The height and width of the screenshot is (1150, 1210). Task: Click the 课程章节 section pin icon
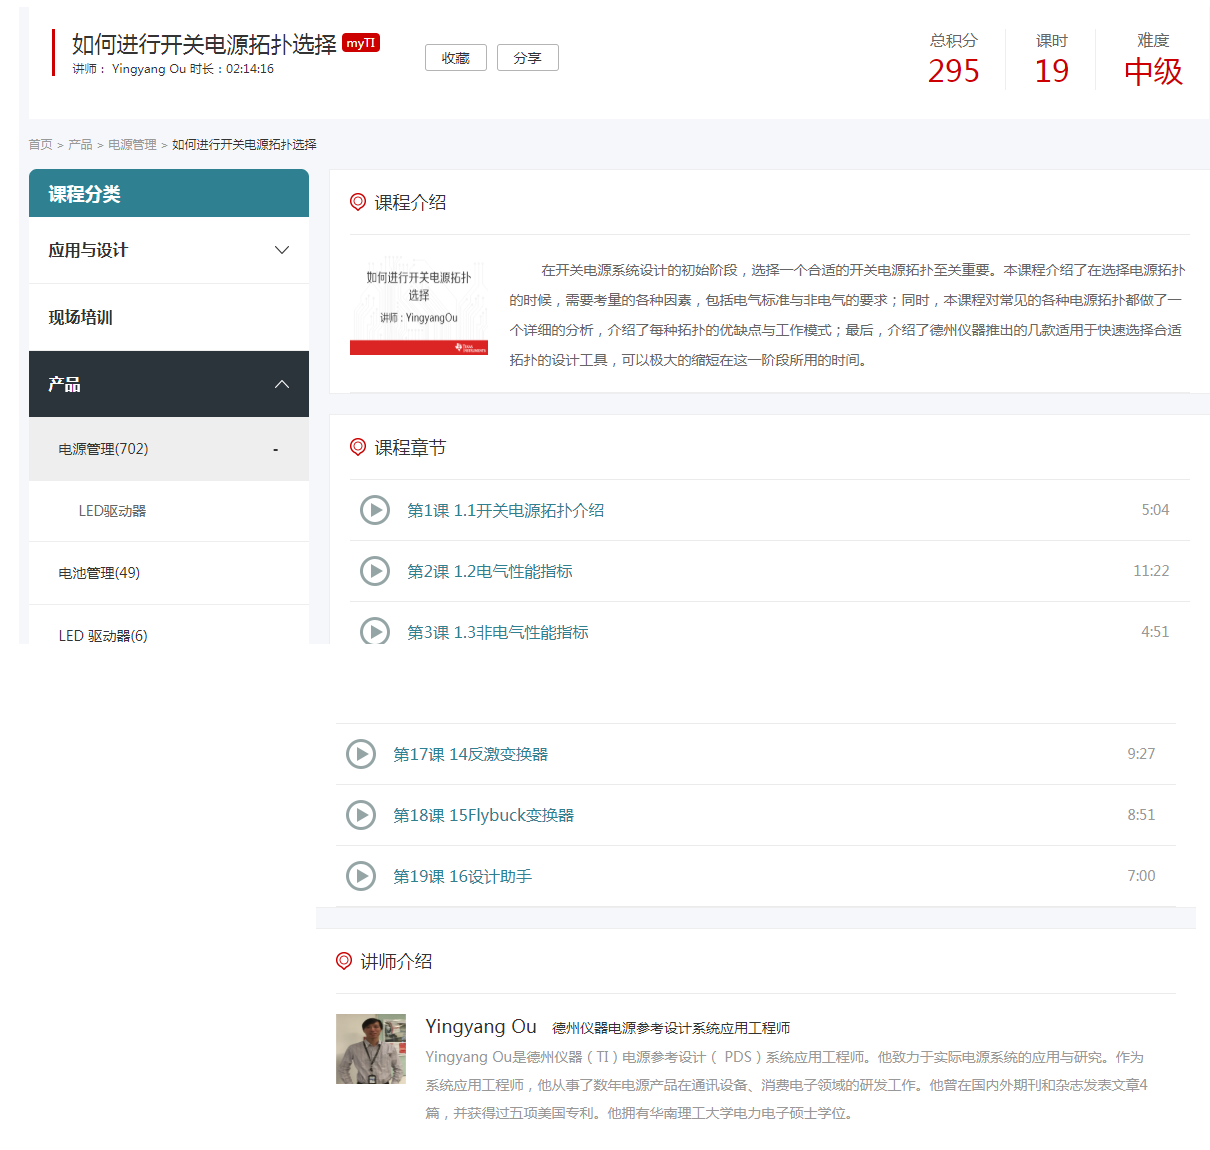point(358,447)
